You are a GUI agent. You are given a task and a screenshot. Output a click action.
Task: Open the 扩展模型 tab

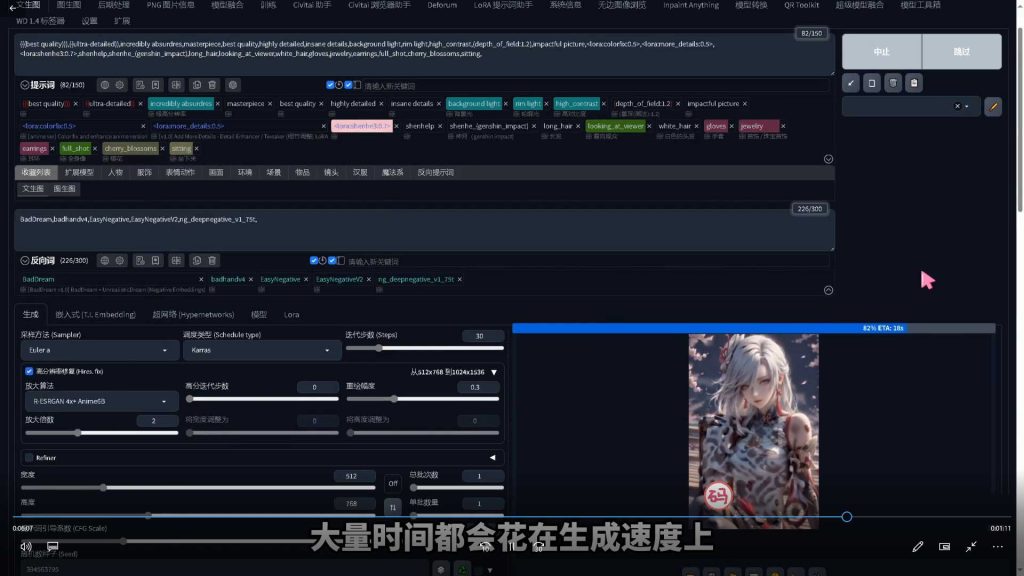pyautogui.click(x=79, y=172)
